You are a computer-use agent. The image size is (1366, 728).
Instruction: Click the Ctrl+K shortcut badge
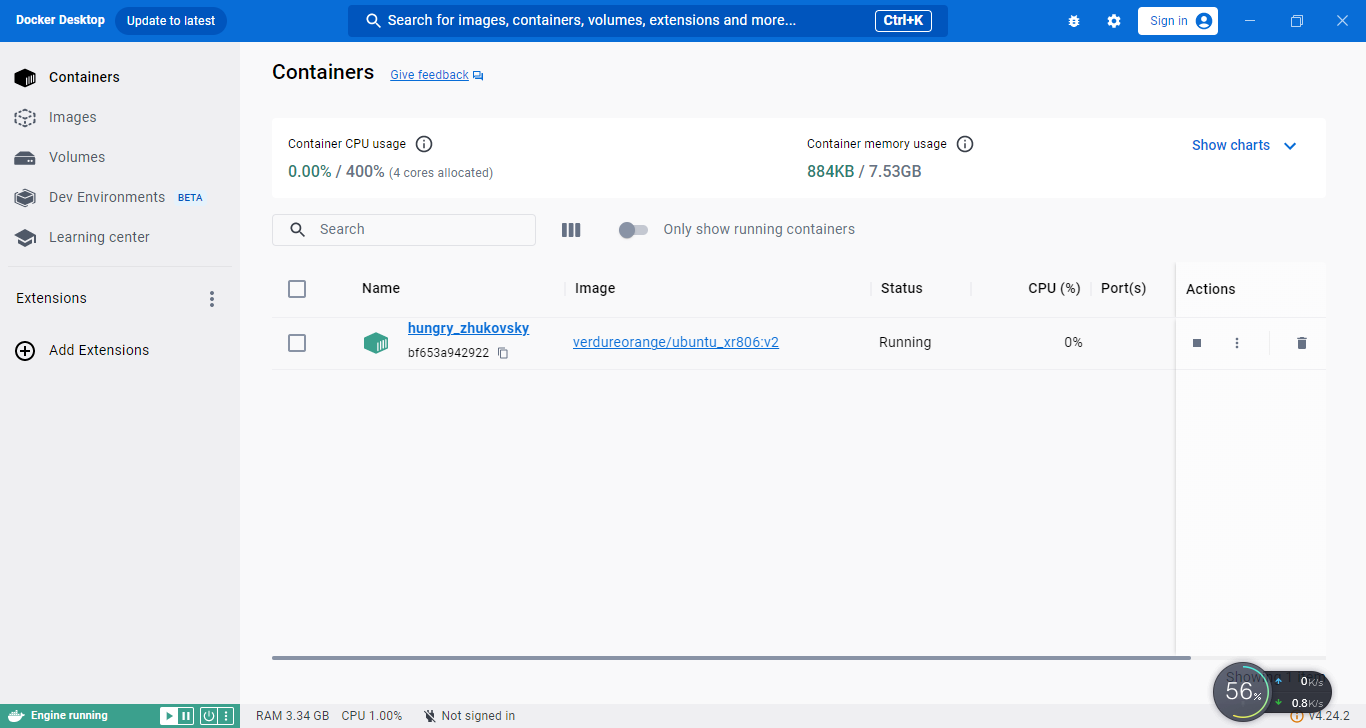903,21
